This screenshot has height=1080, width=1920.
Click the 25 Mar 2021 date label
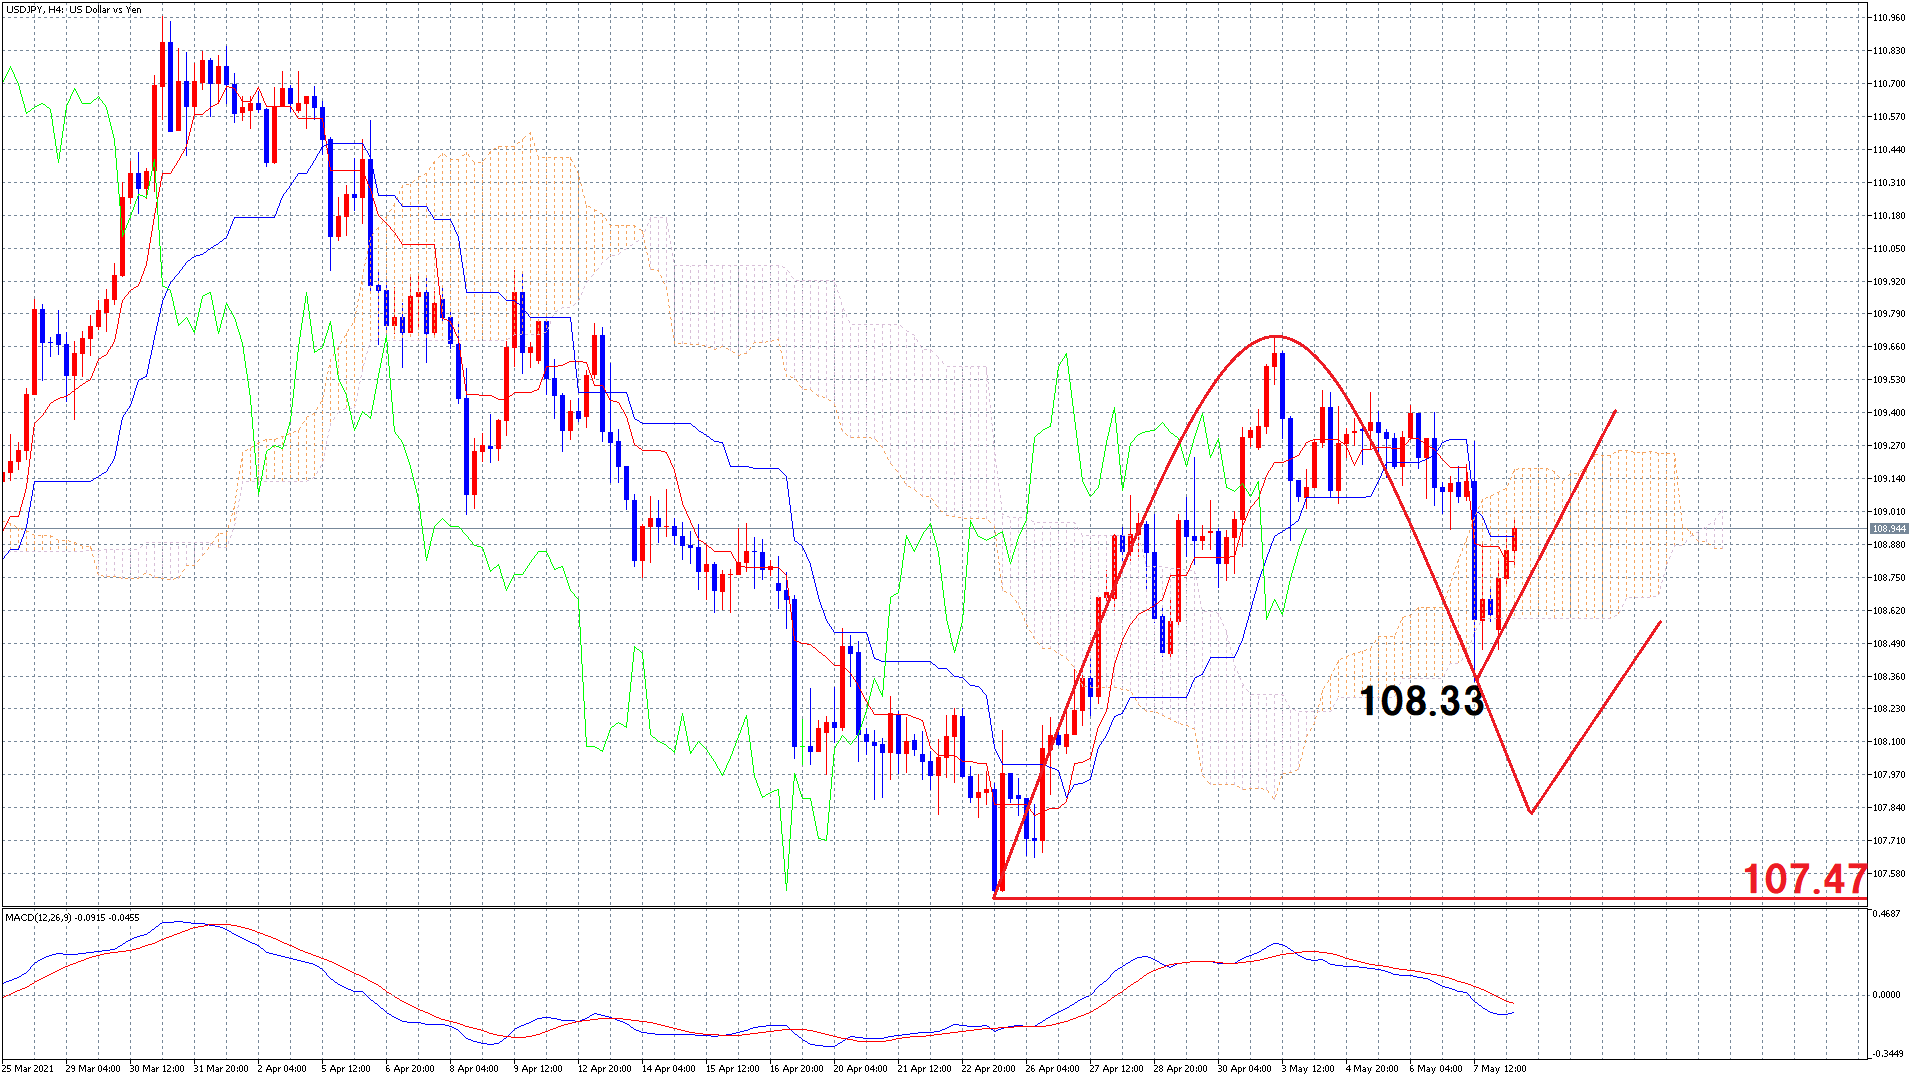(29, 1068)
